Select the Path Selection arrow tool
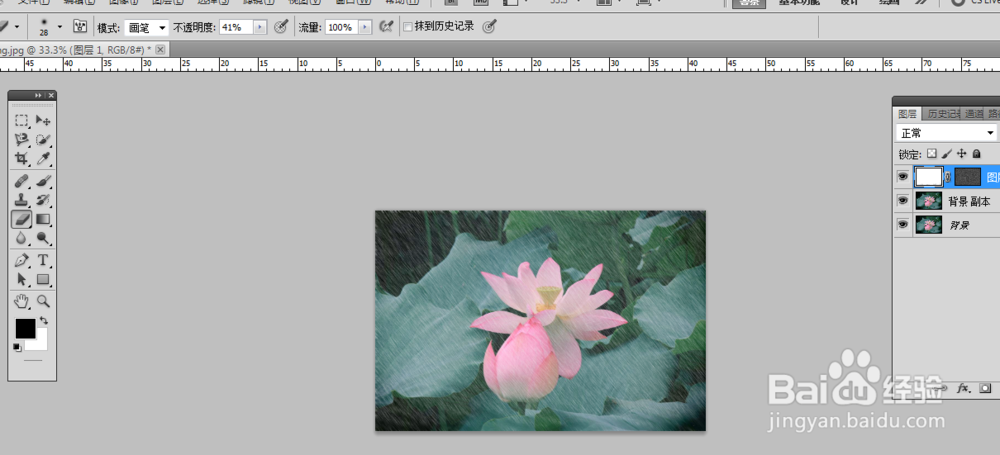The height and width of the screenshot is (455, 1000). tap(22, 280)
